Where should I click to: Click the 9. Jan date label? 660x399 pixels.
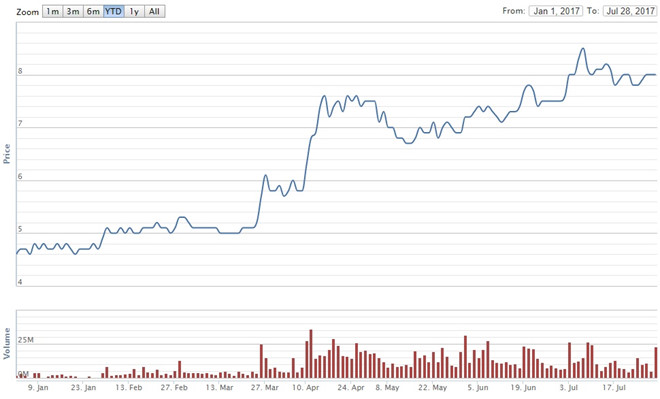point(38,388)
